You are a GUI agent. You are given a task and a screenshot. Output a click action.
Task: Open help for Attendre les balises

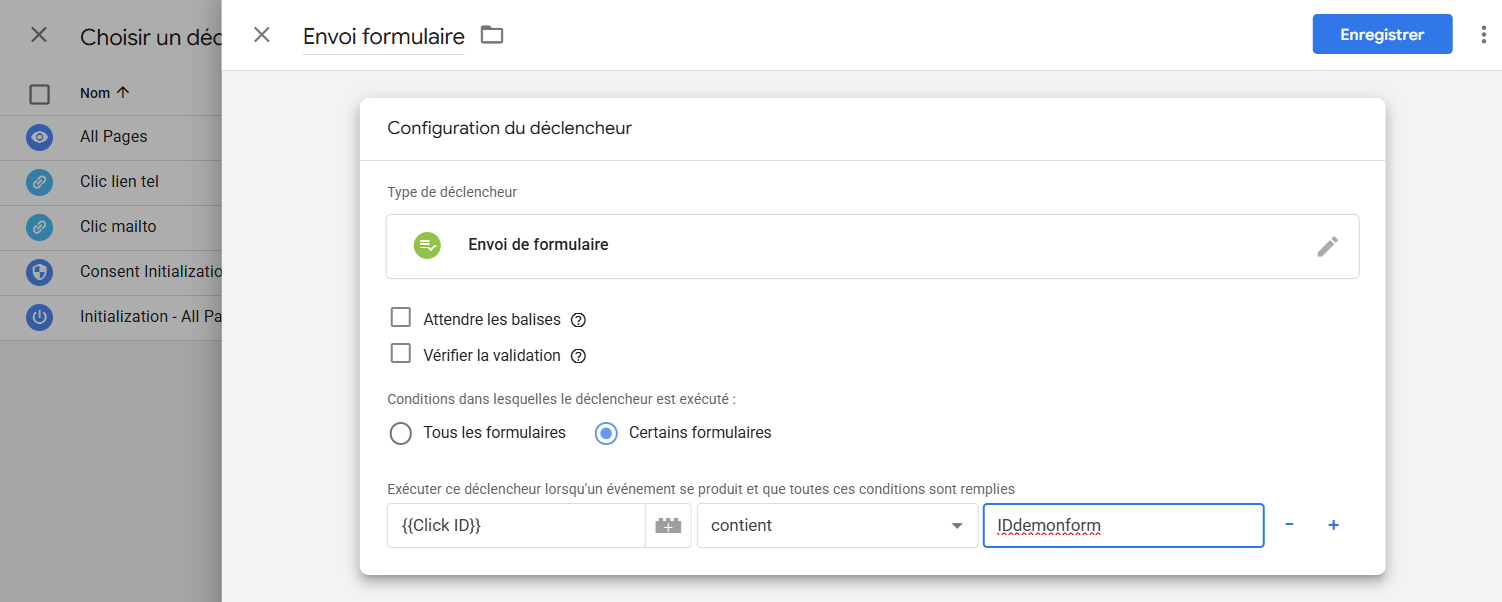tap(578, 321)
